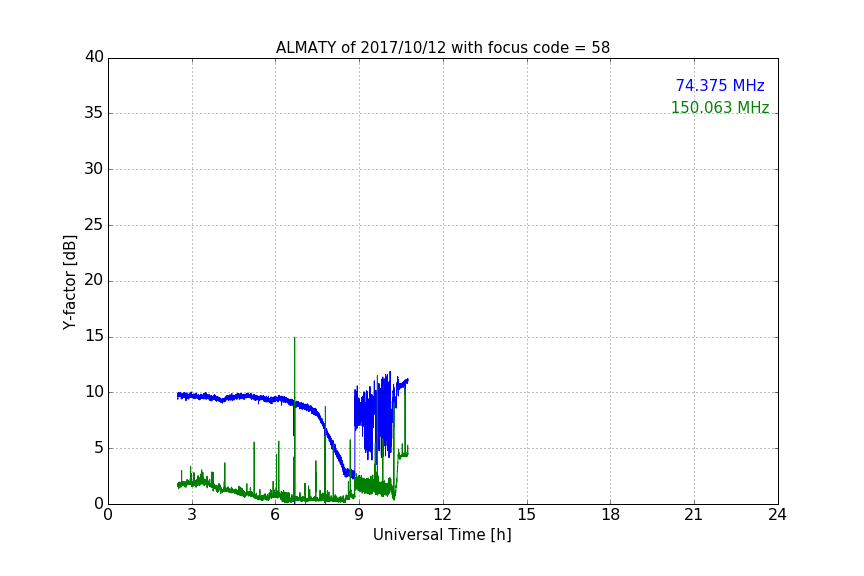Click the y-axis tick label '5'
864x576 pixels.
(x=99, y=448)
